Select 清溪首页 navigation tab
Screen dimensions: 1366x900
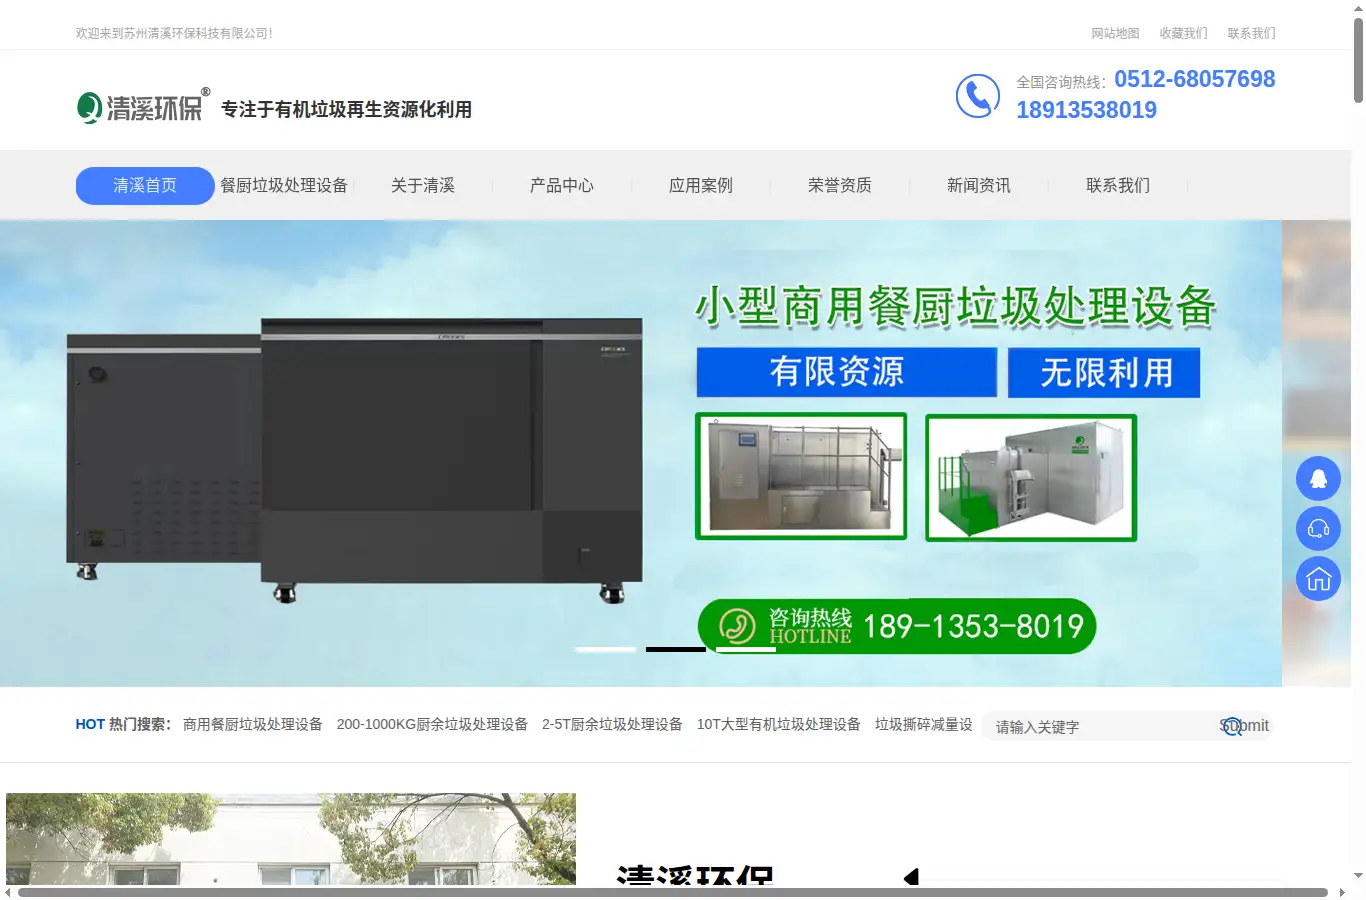click(x=145, y=186)
